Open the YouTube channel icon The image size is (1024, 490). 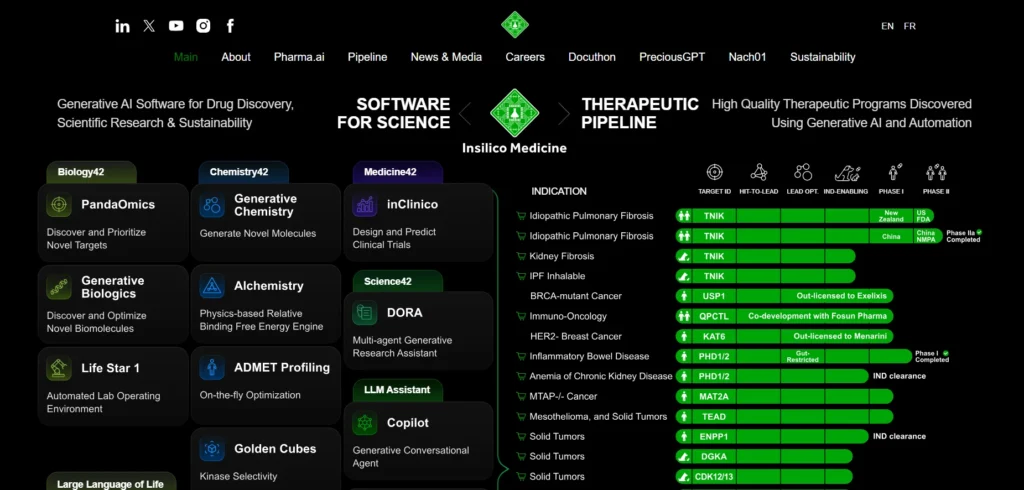[x=176, y=26]
